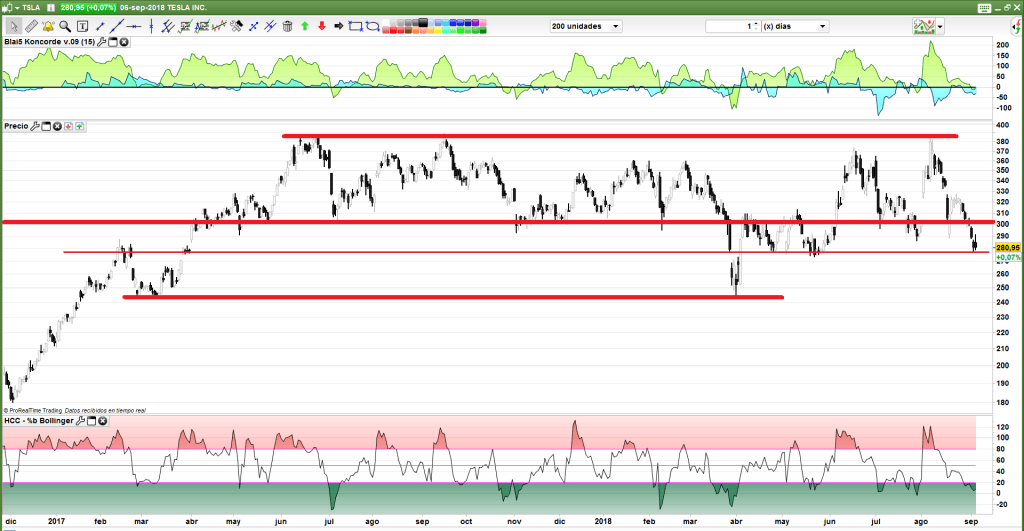Viewport: 1024px width, 531px height.
Task: Click the info icon next to TSLA
Action: pos(50,7)
